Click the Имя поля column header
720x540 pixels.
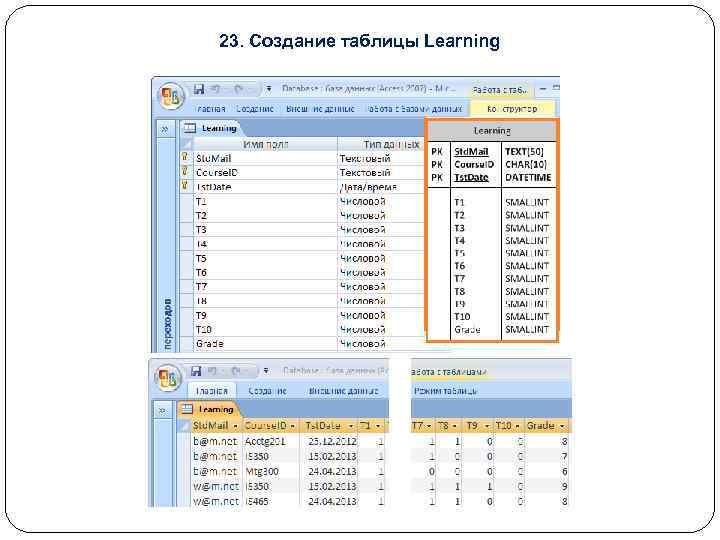coord(265,144)
